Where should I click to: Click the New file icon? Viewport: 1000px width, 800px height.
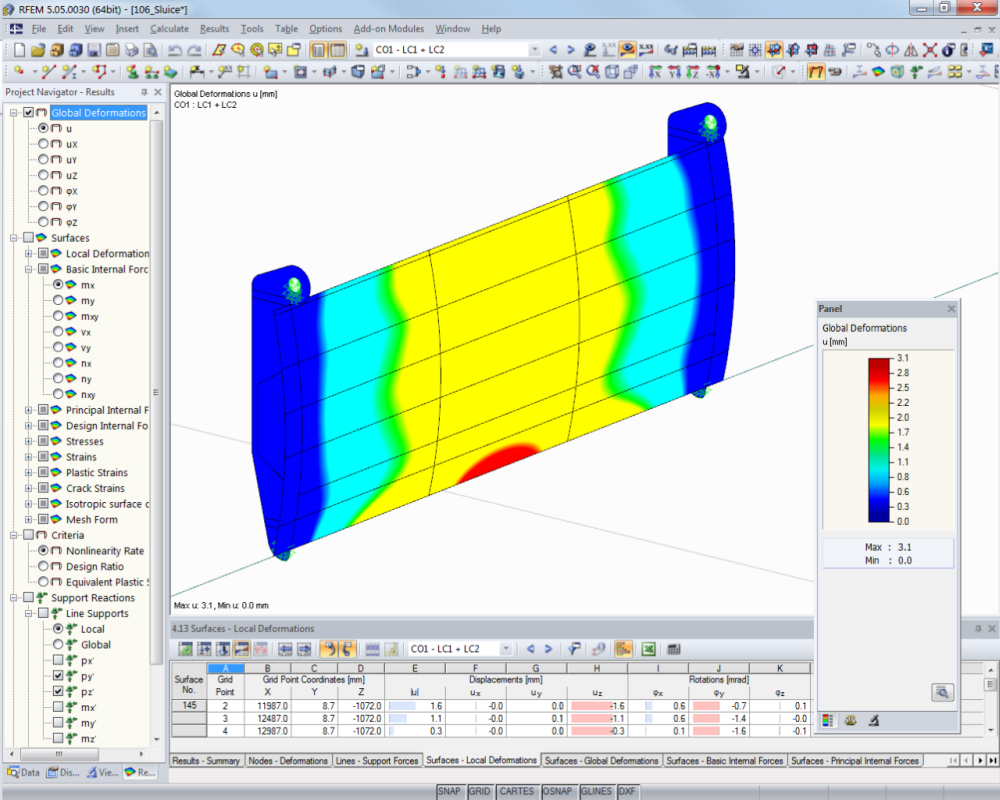19,50
